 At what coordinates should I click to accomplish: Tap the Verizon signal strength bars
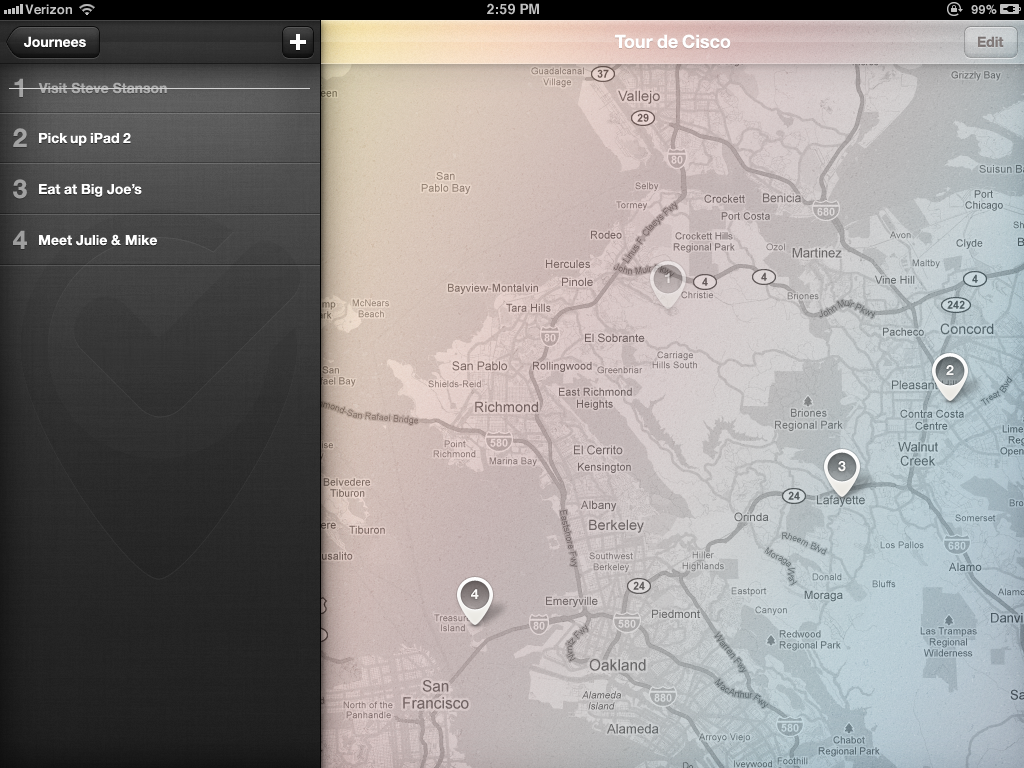coord(13,10)
